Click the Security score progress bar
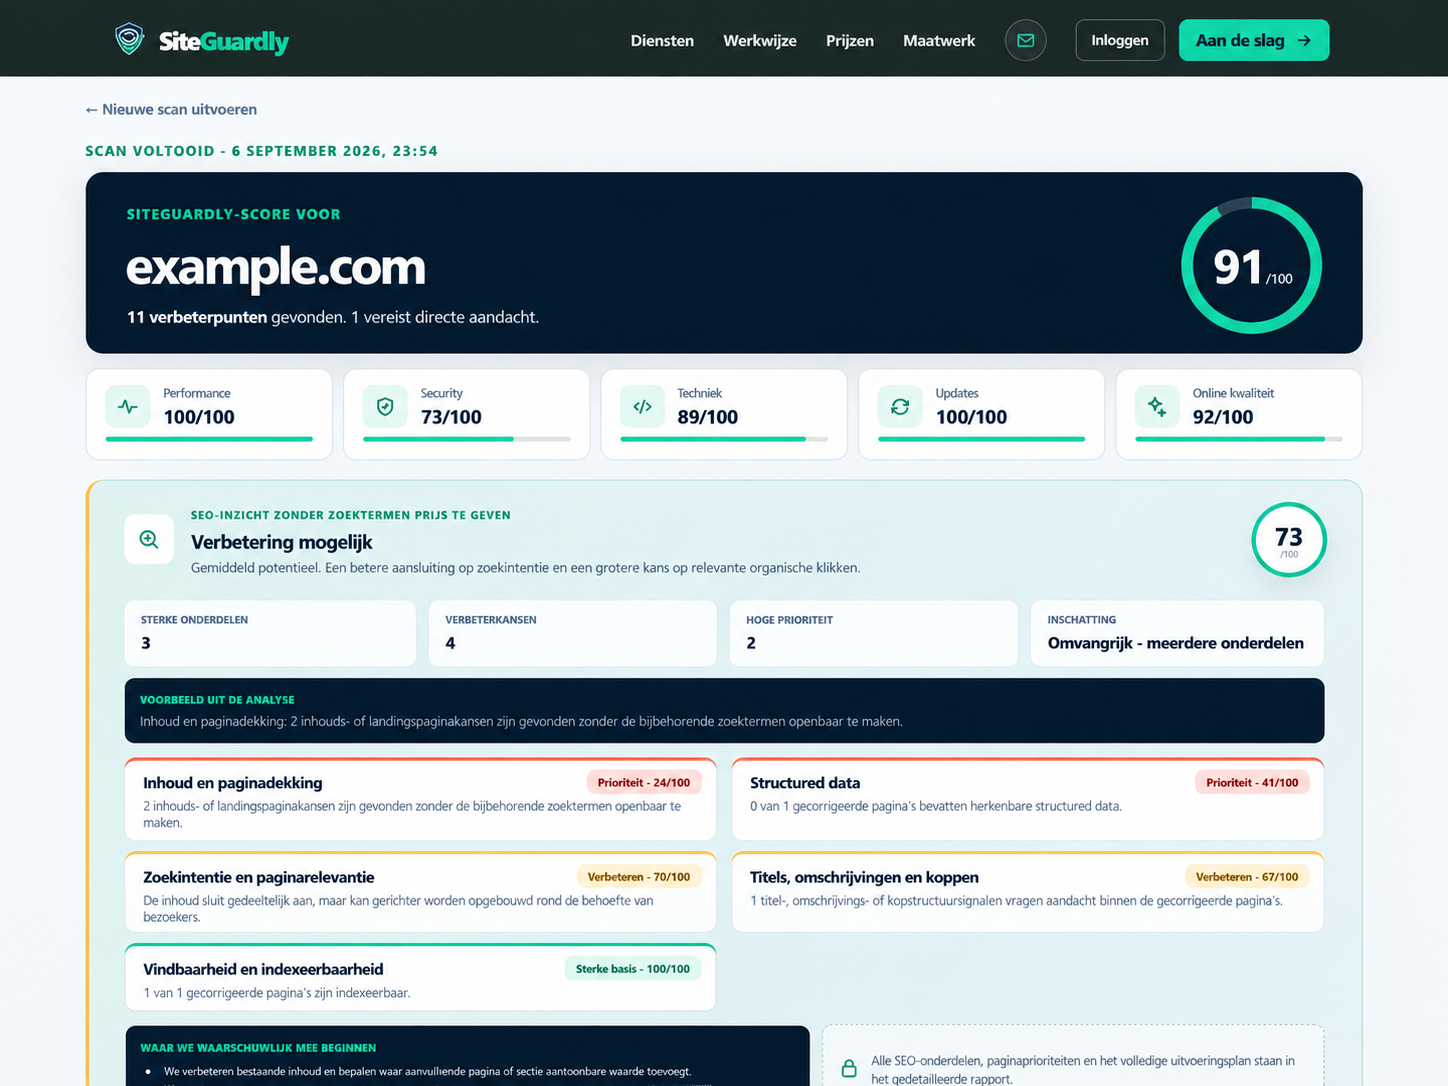Screen dimensions: 1448x1086 467,439
